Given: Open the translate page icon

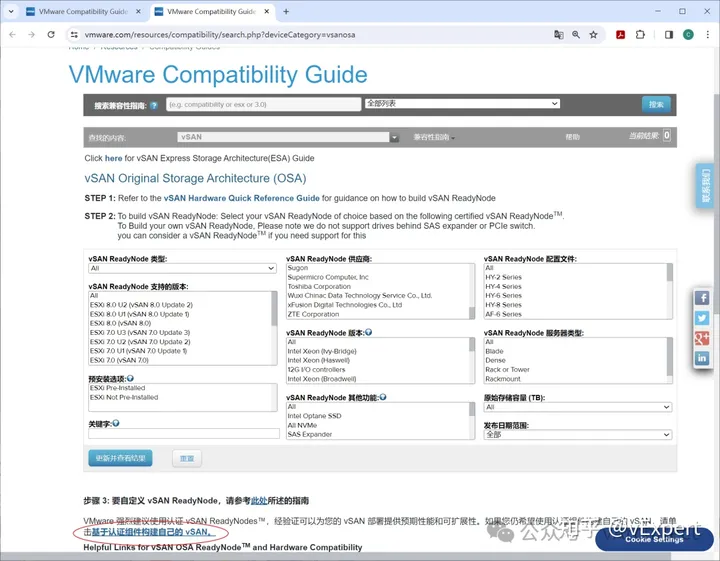Looking at the screenshot, I should pos(558,34).
